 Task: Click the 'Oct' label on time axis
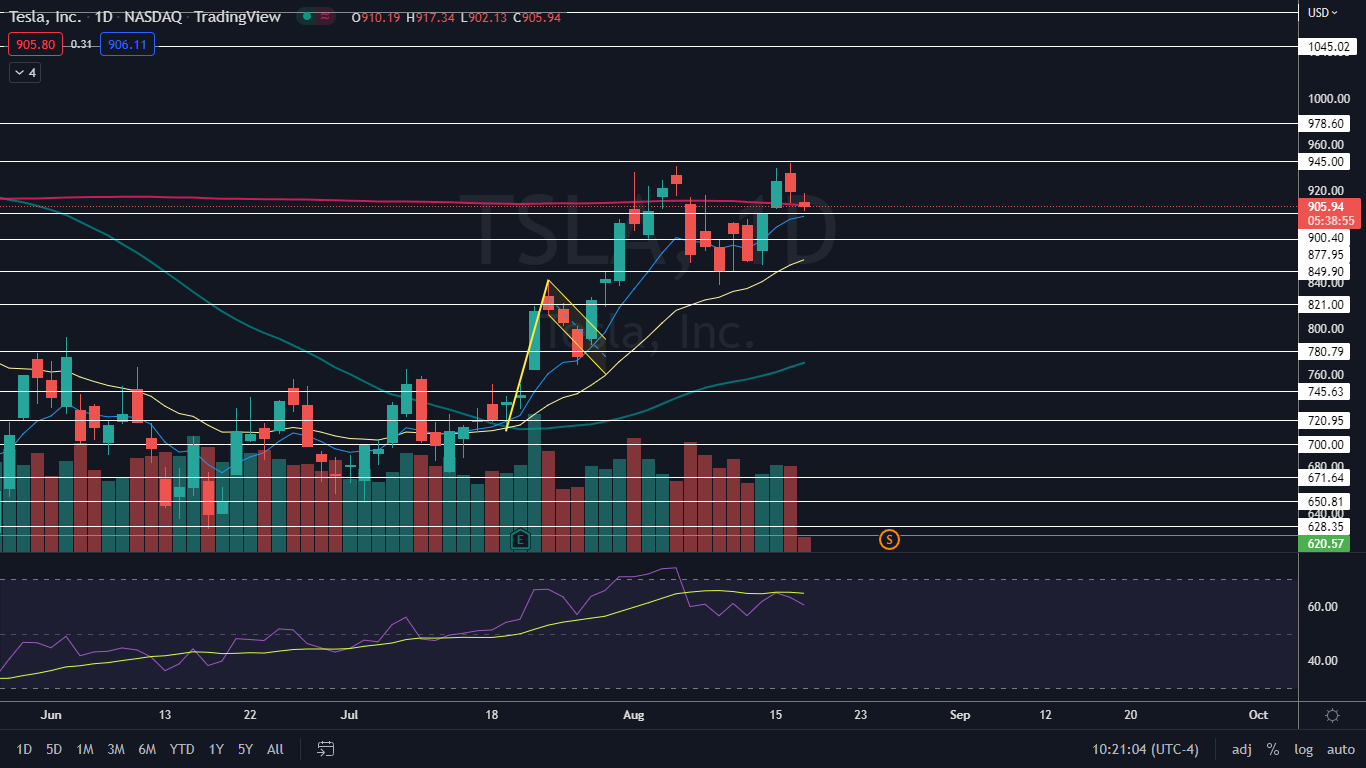pos(1258,715)
